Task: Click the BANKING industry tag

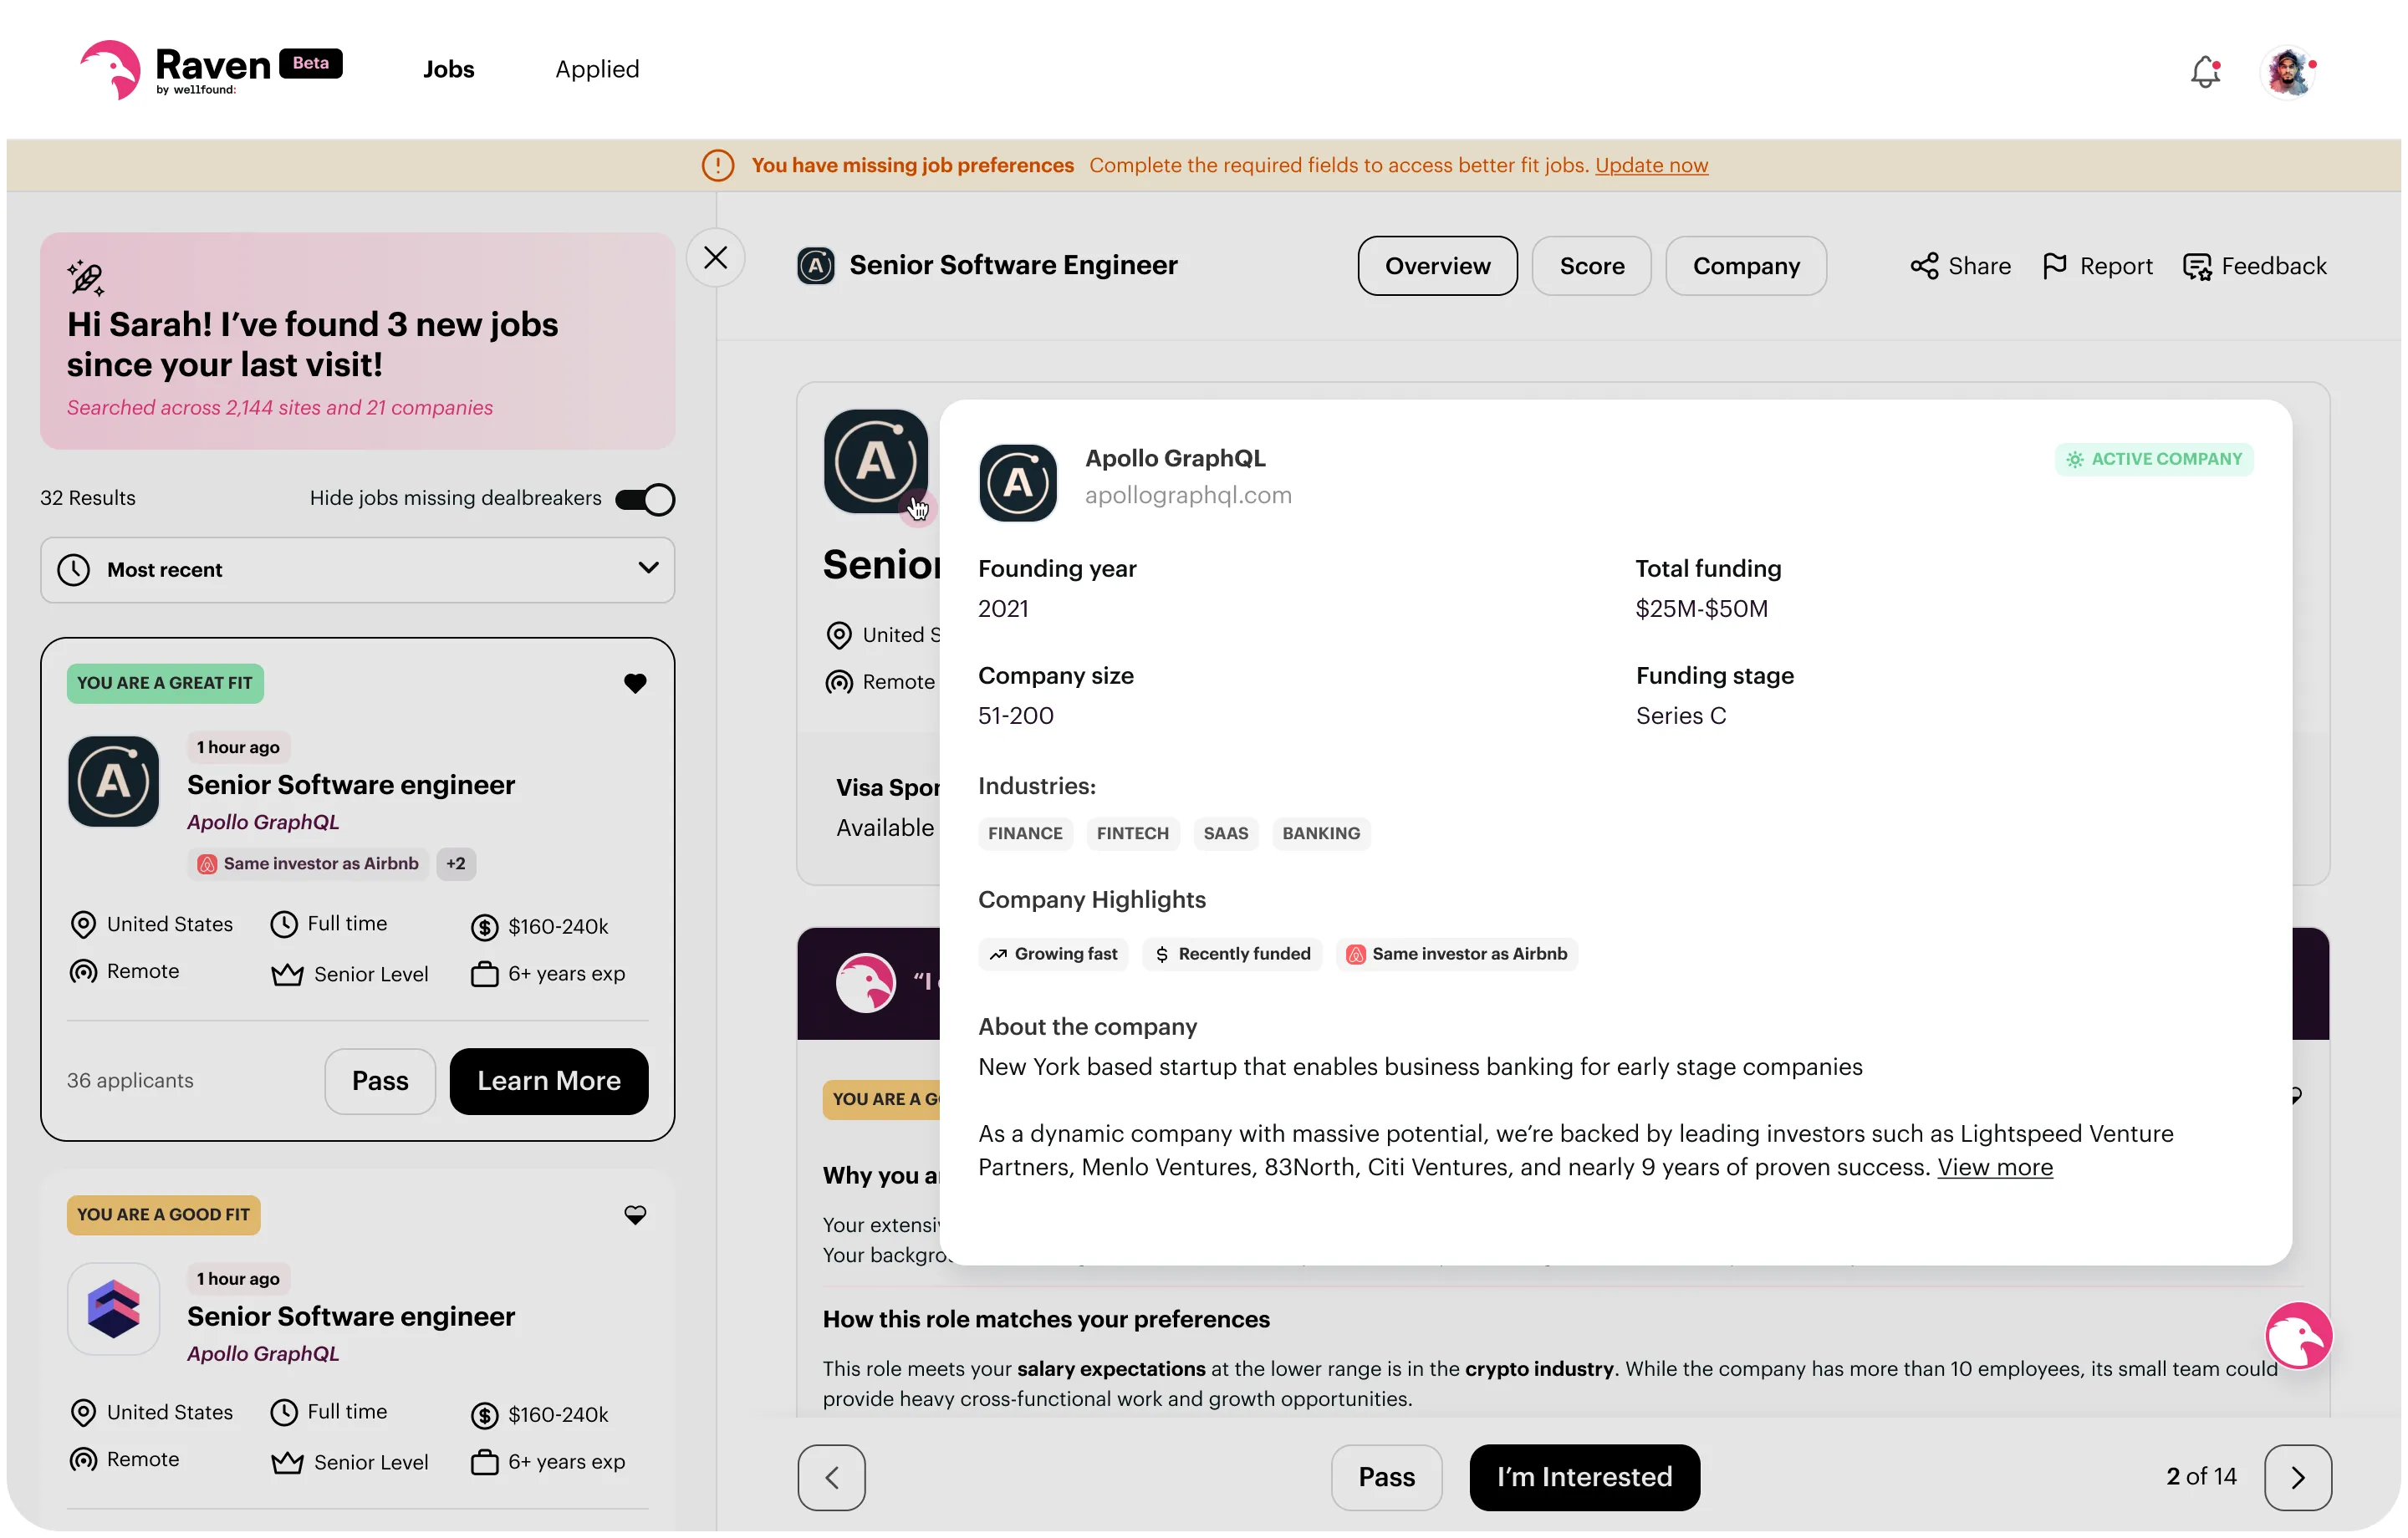Action: coord(1321,834)
